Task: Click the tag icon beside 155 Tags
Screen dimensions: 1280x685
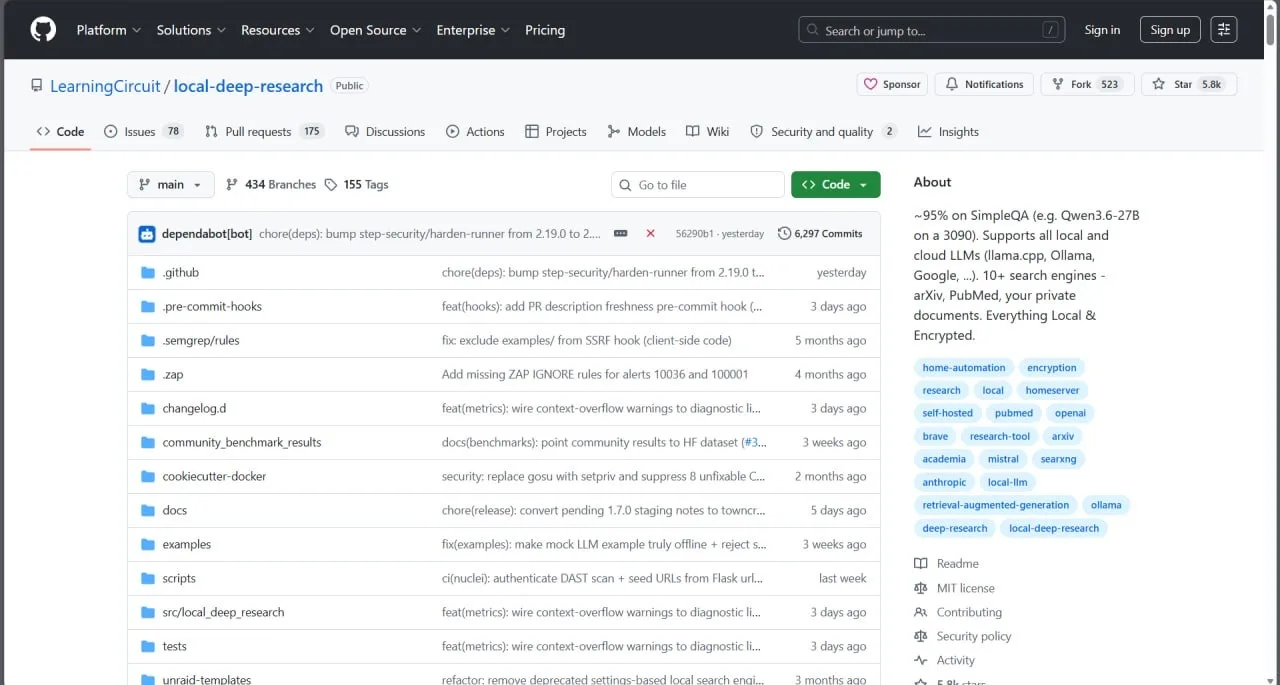Action: click(331, 185)
